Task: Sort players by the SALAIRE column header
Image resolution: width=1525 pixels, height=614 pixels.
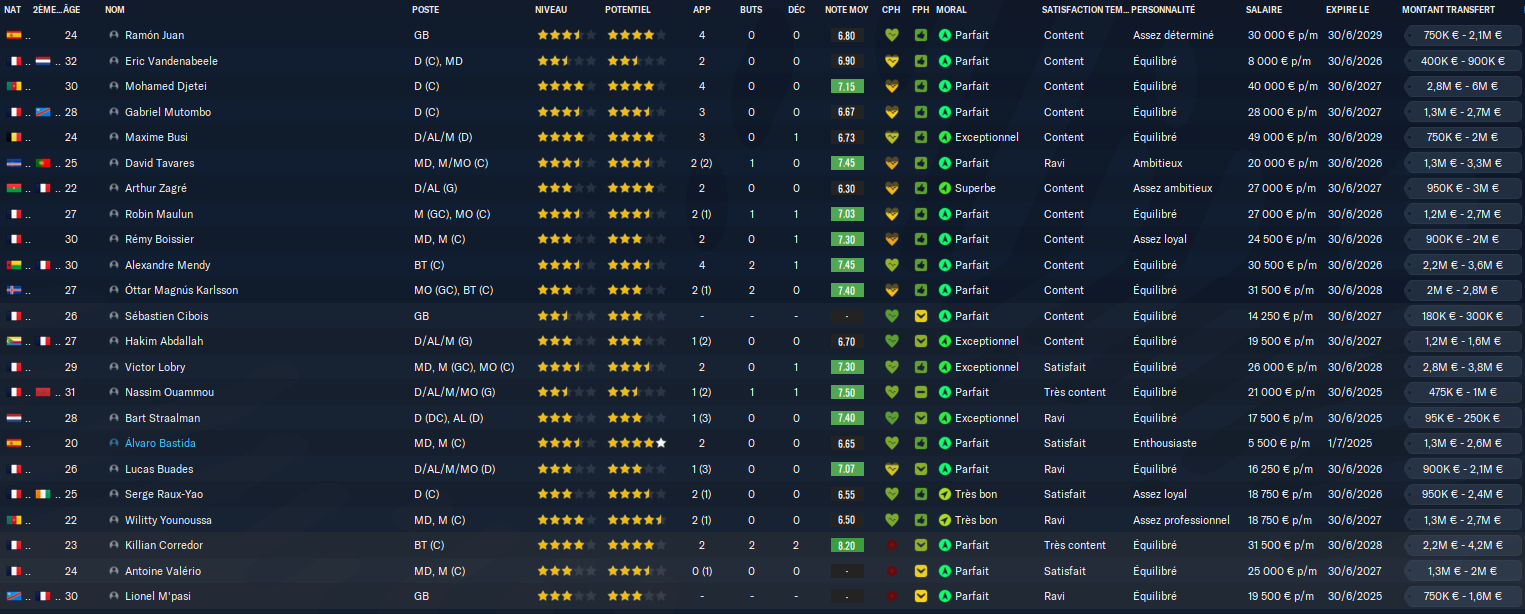Action: pos(1264,10)
